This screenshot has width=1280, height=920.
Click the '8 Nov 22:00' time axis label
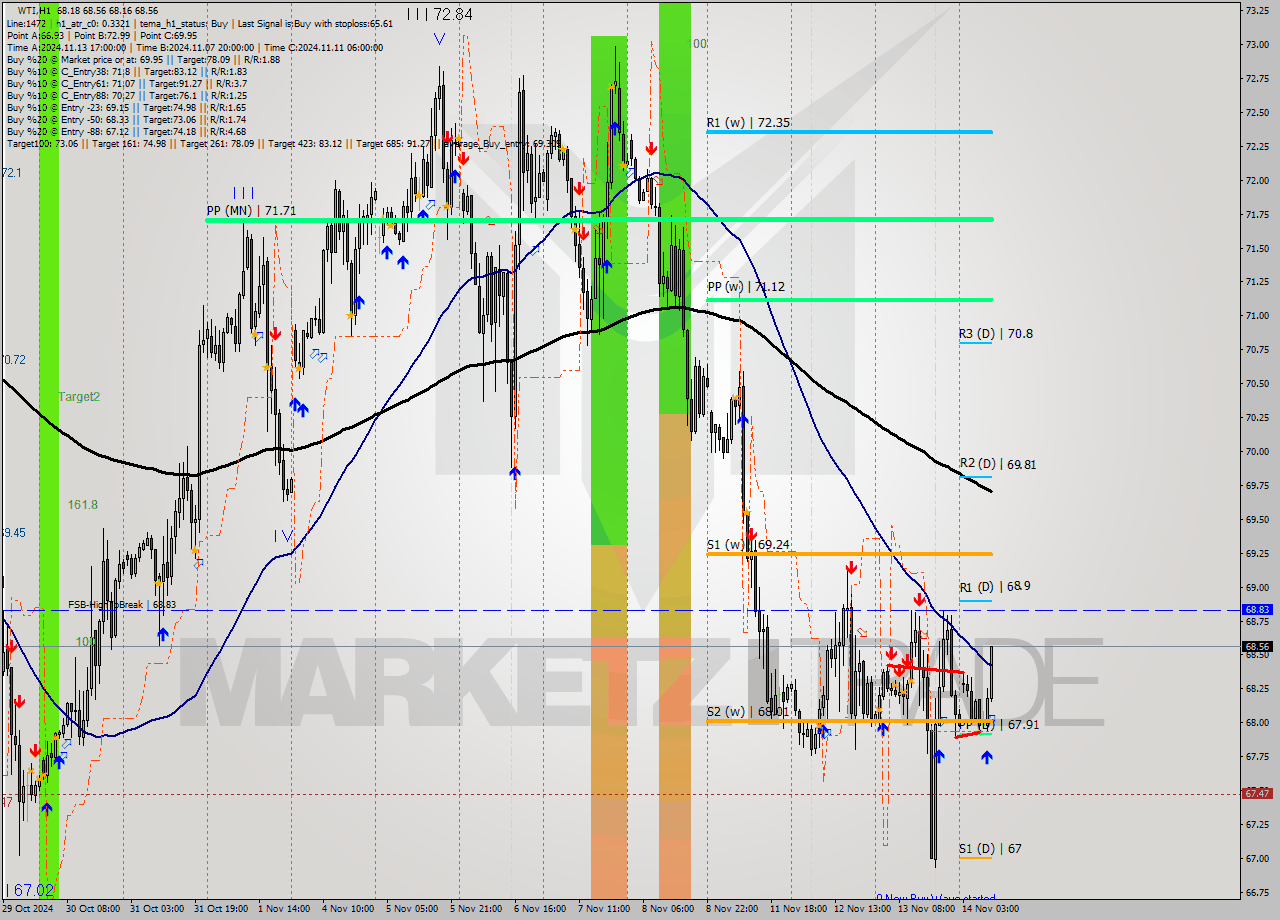[732, 909]
